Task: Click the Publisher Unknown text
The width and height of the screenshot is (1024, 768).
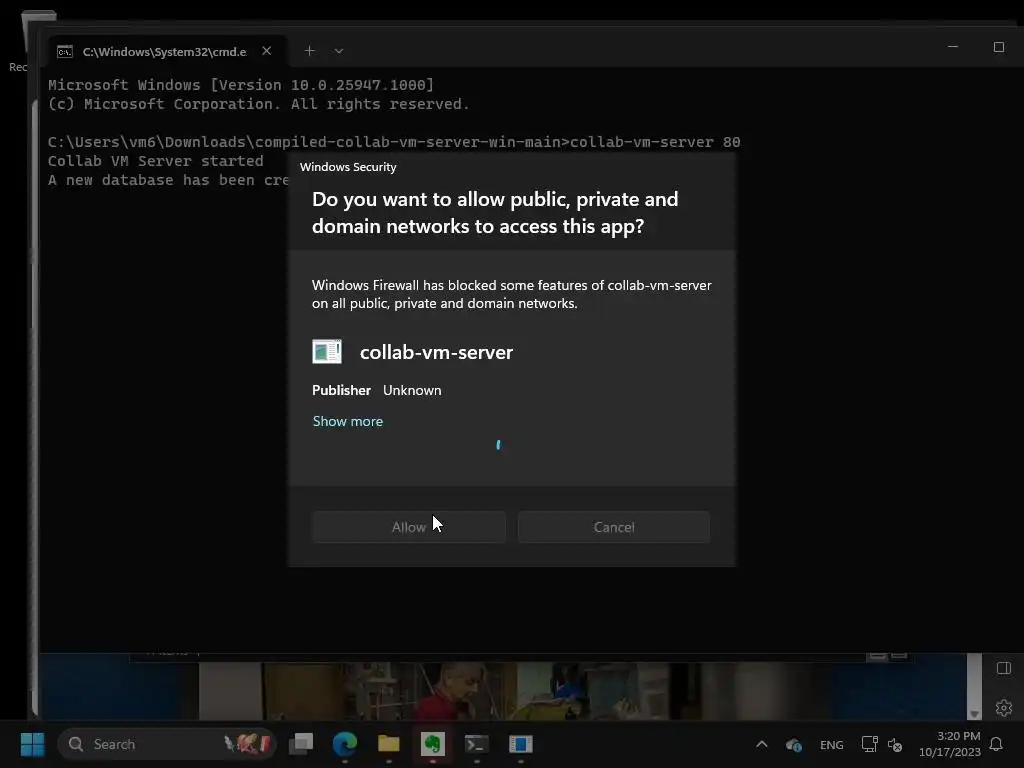Action: (377, 390)
